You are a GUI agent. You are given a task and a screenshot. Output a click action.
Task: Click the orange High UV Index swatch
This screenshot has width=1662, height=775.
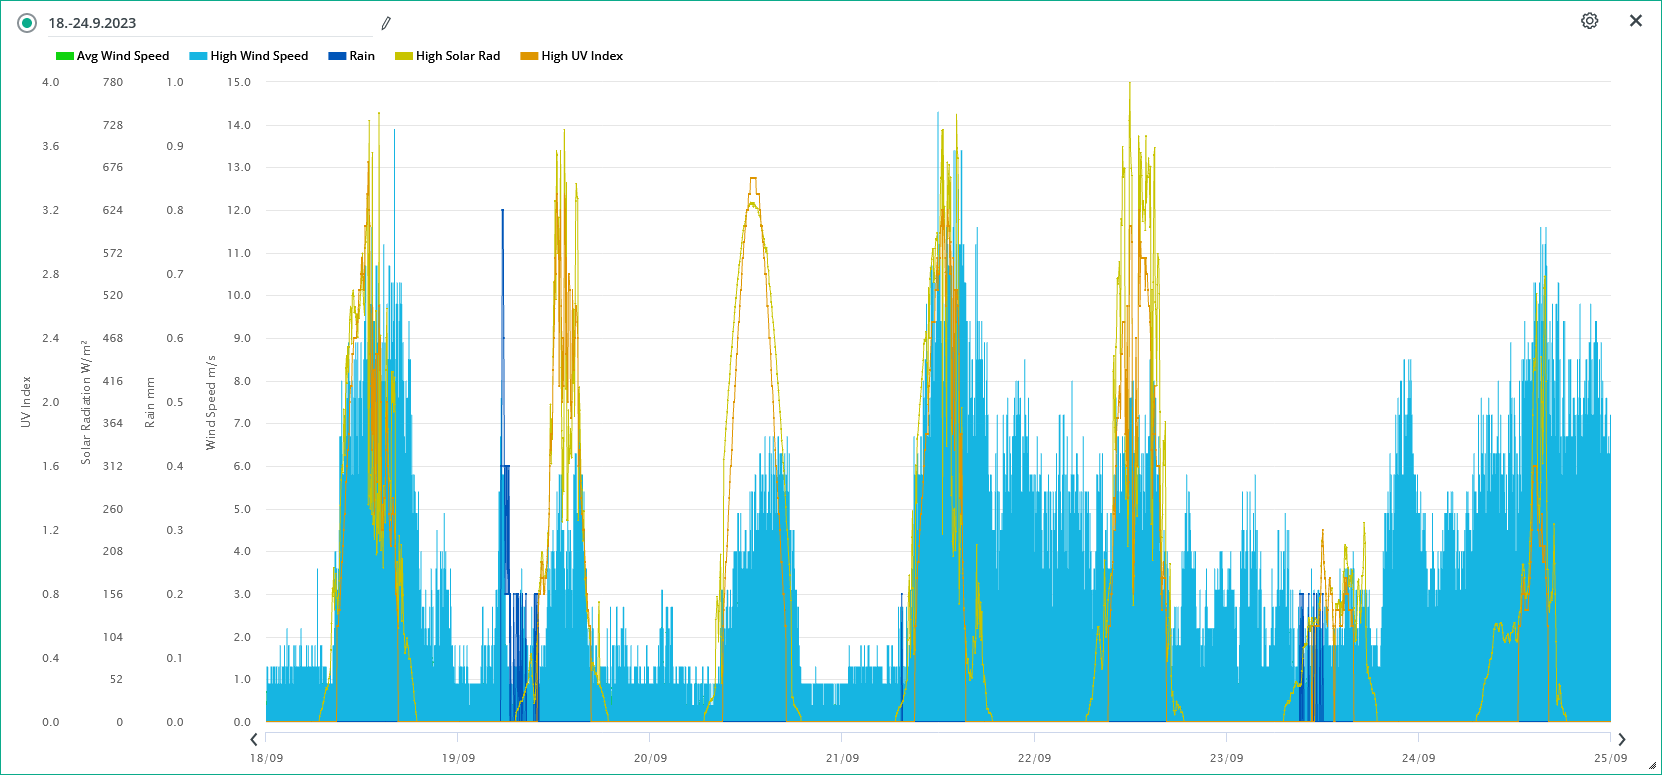point(529,56)
